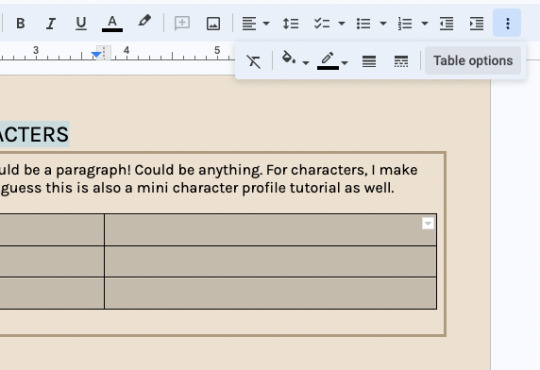Click the column handle on the ruler

coord(104,52)
